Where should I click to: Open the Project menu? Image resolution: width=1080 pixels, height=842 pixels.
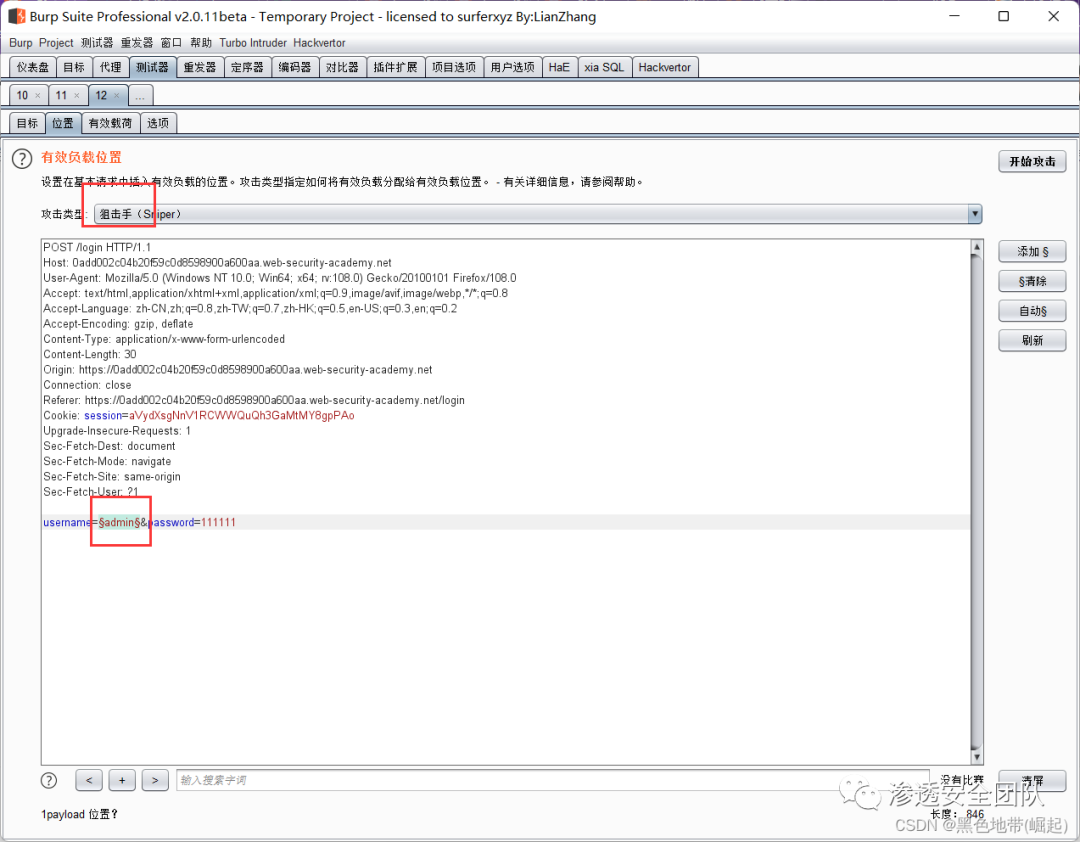[x=56, y=43]
